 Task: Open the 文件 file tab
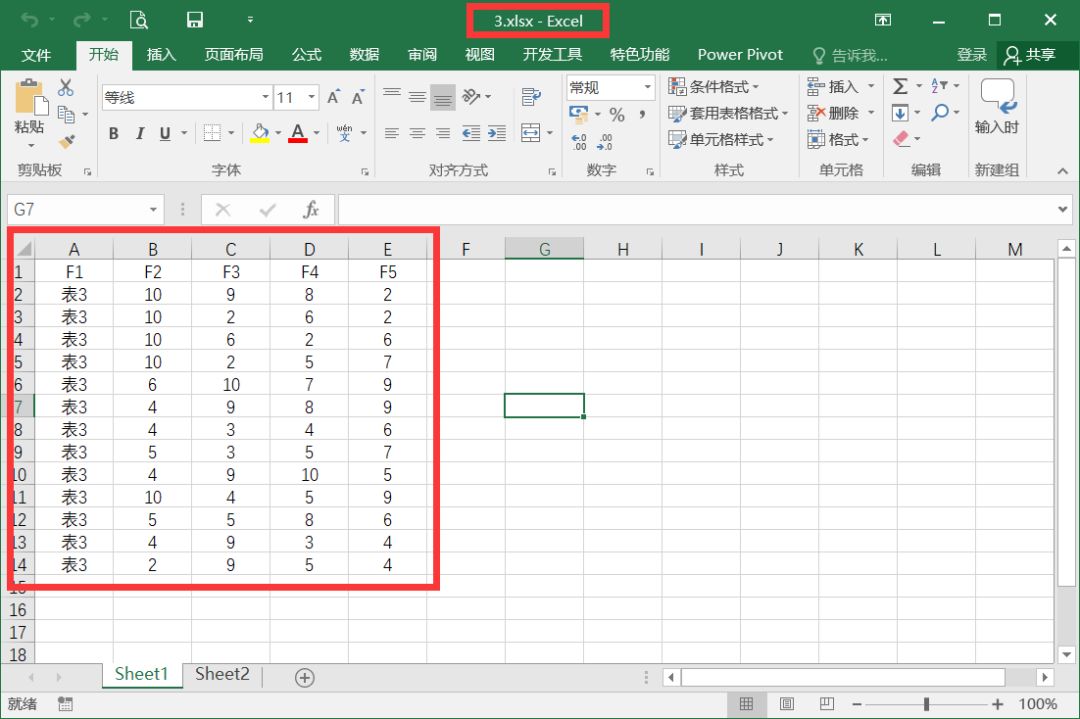click(x=36, y=55)
